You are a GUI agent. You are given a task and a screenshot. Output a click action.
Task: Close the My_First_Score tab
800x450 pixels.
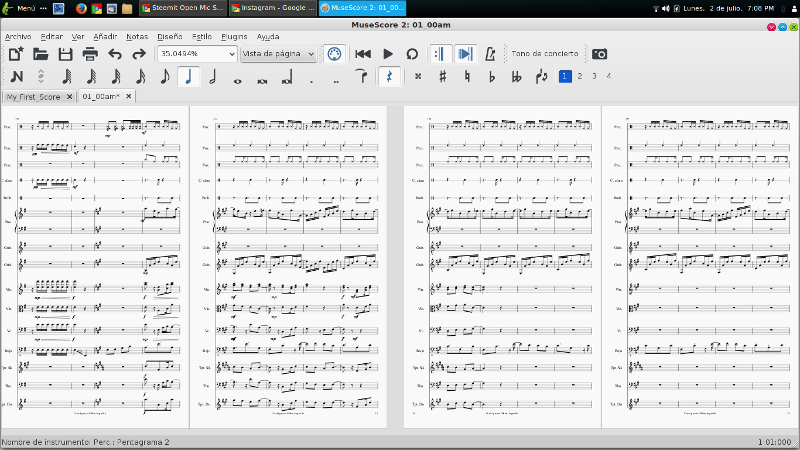(x=69, y=96)
